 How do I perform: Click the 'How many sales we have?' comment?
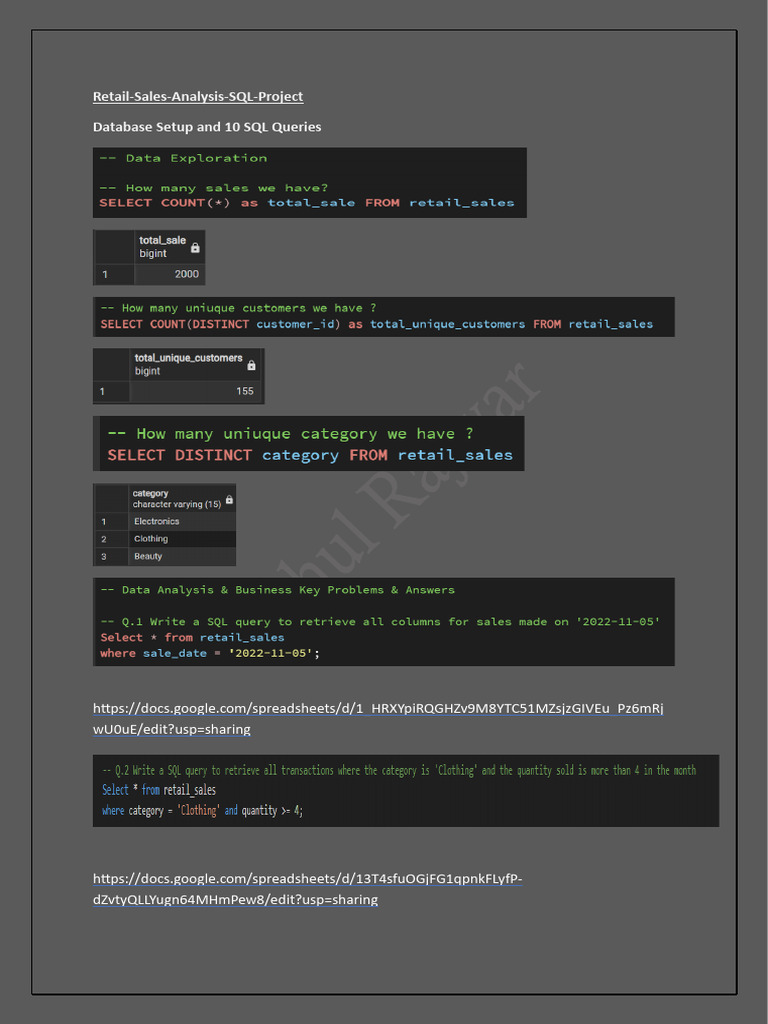pos(214,188)
